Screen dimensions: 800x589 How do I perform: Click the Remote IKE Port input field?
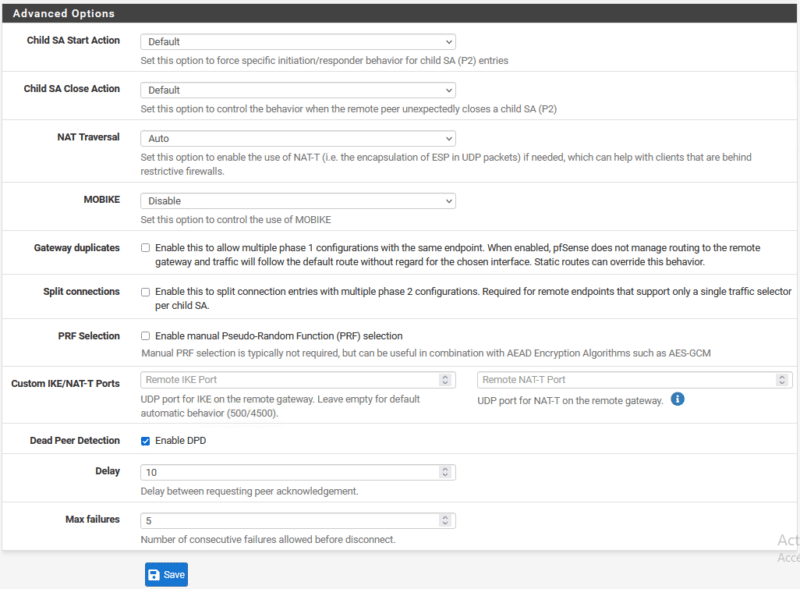point(288,380)
